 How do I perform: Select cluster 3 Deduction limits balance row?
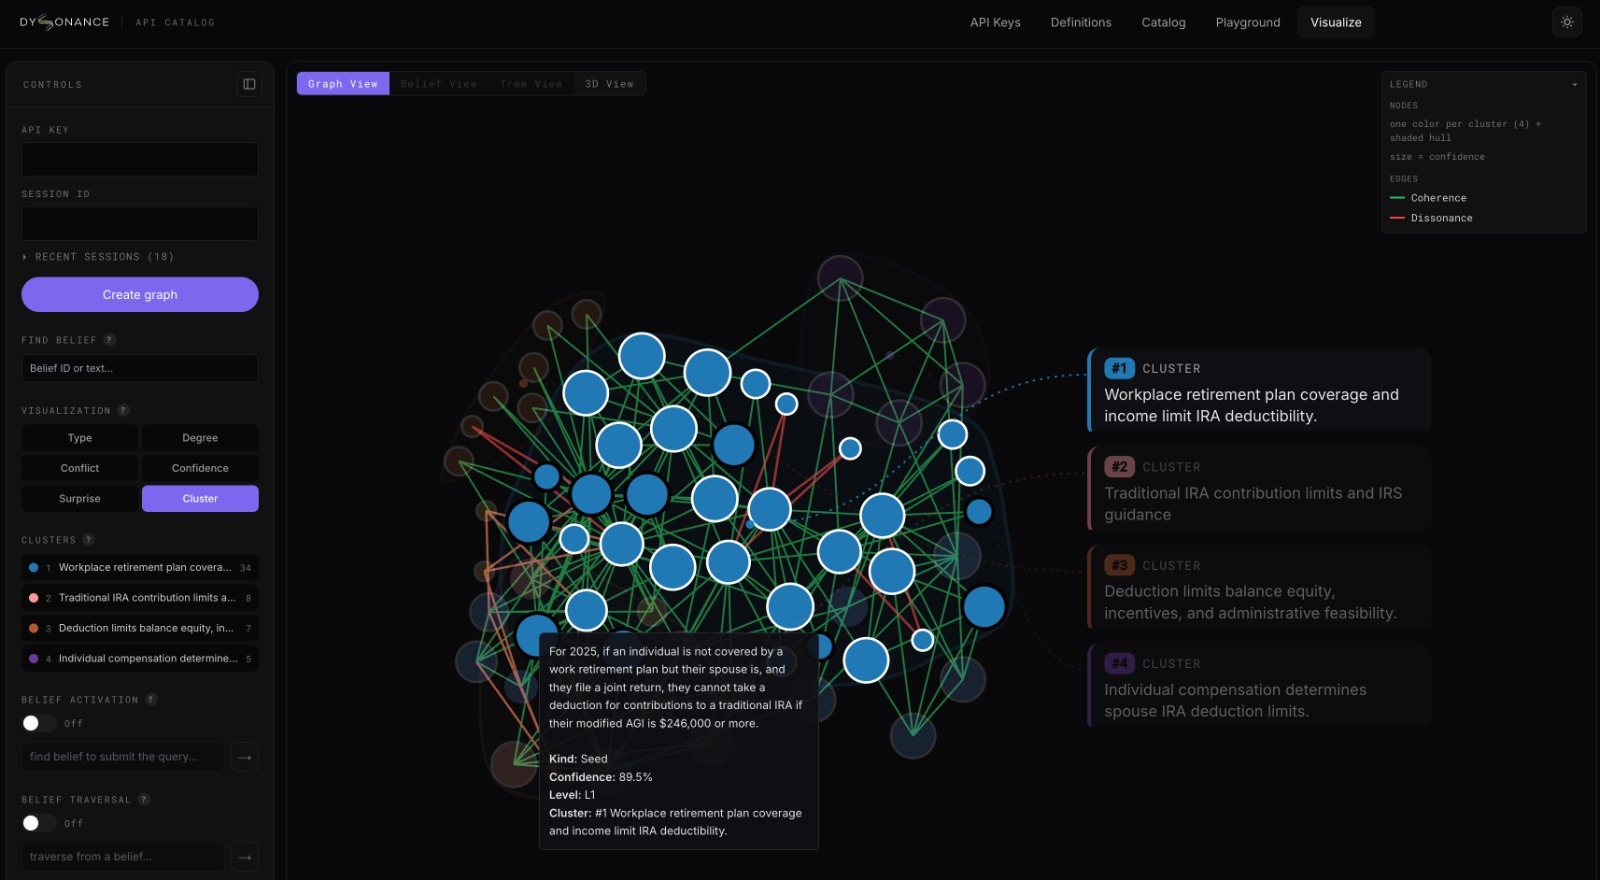pos(140,628)
